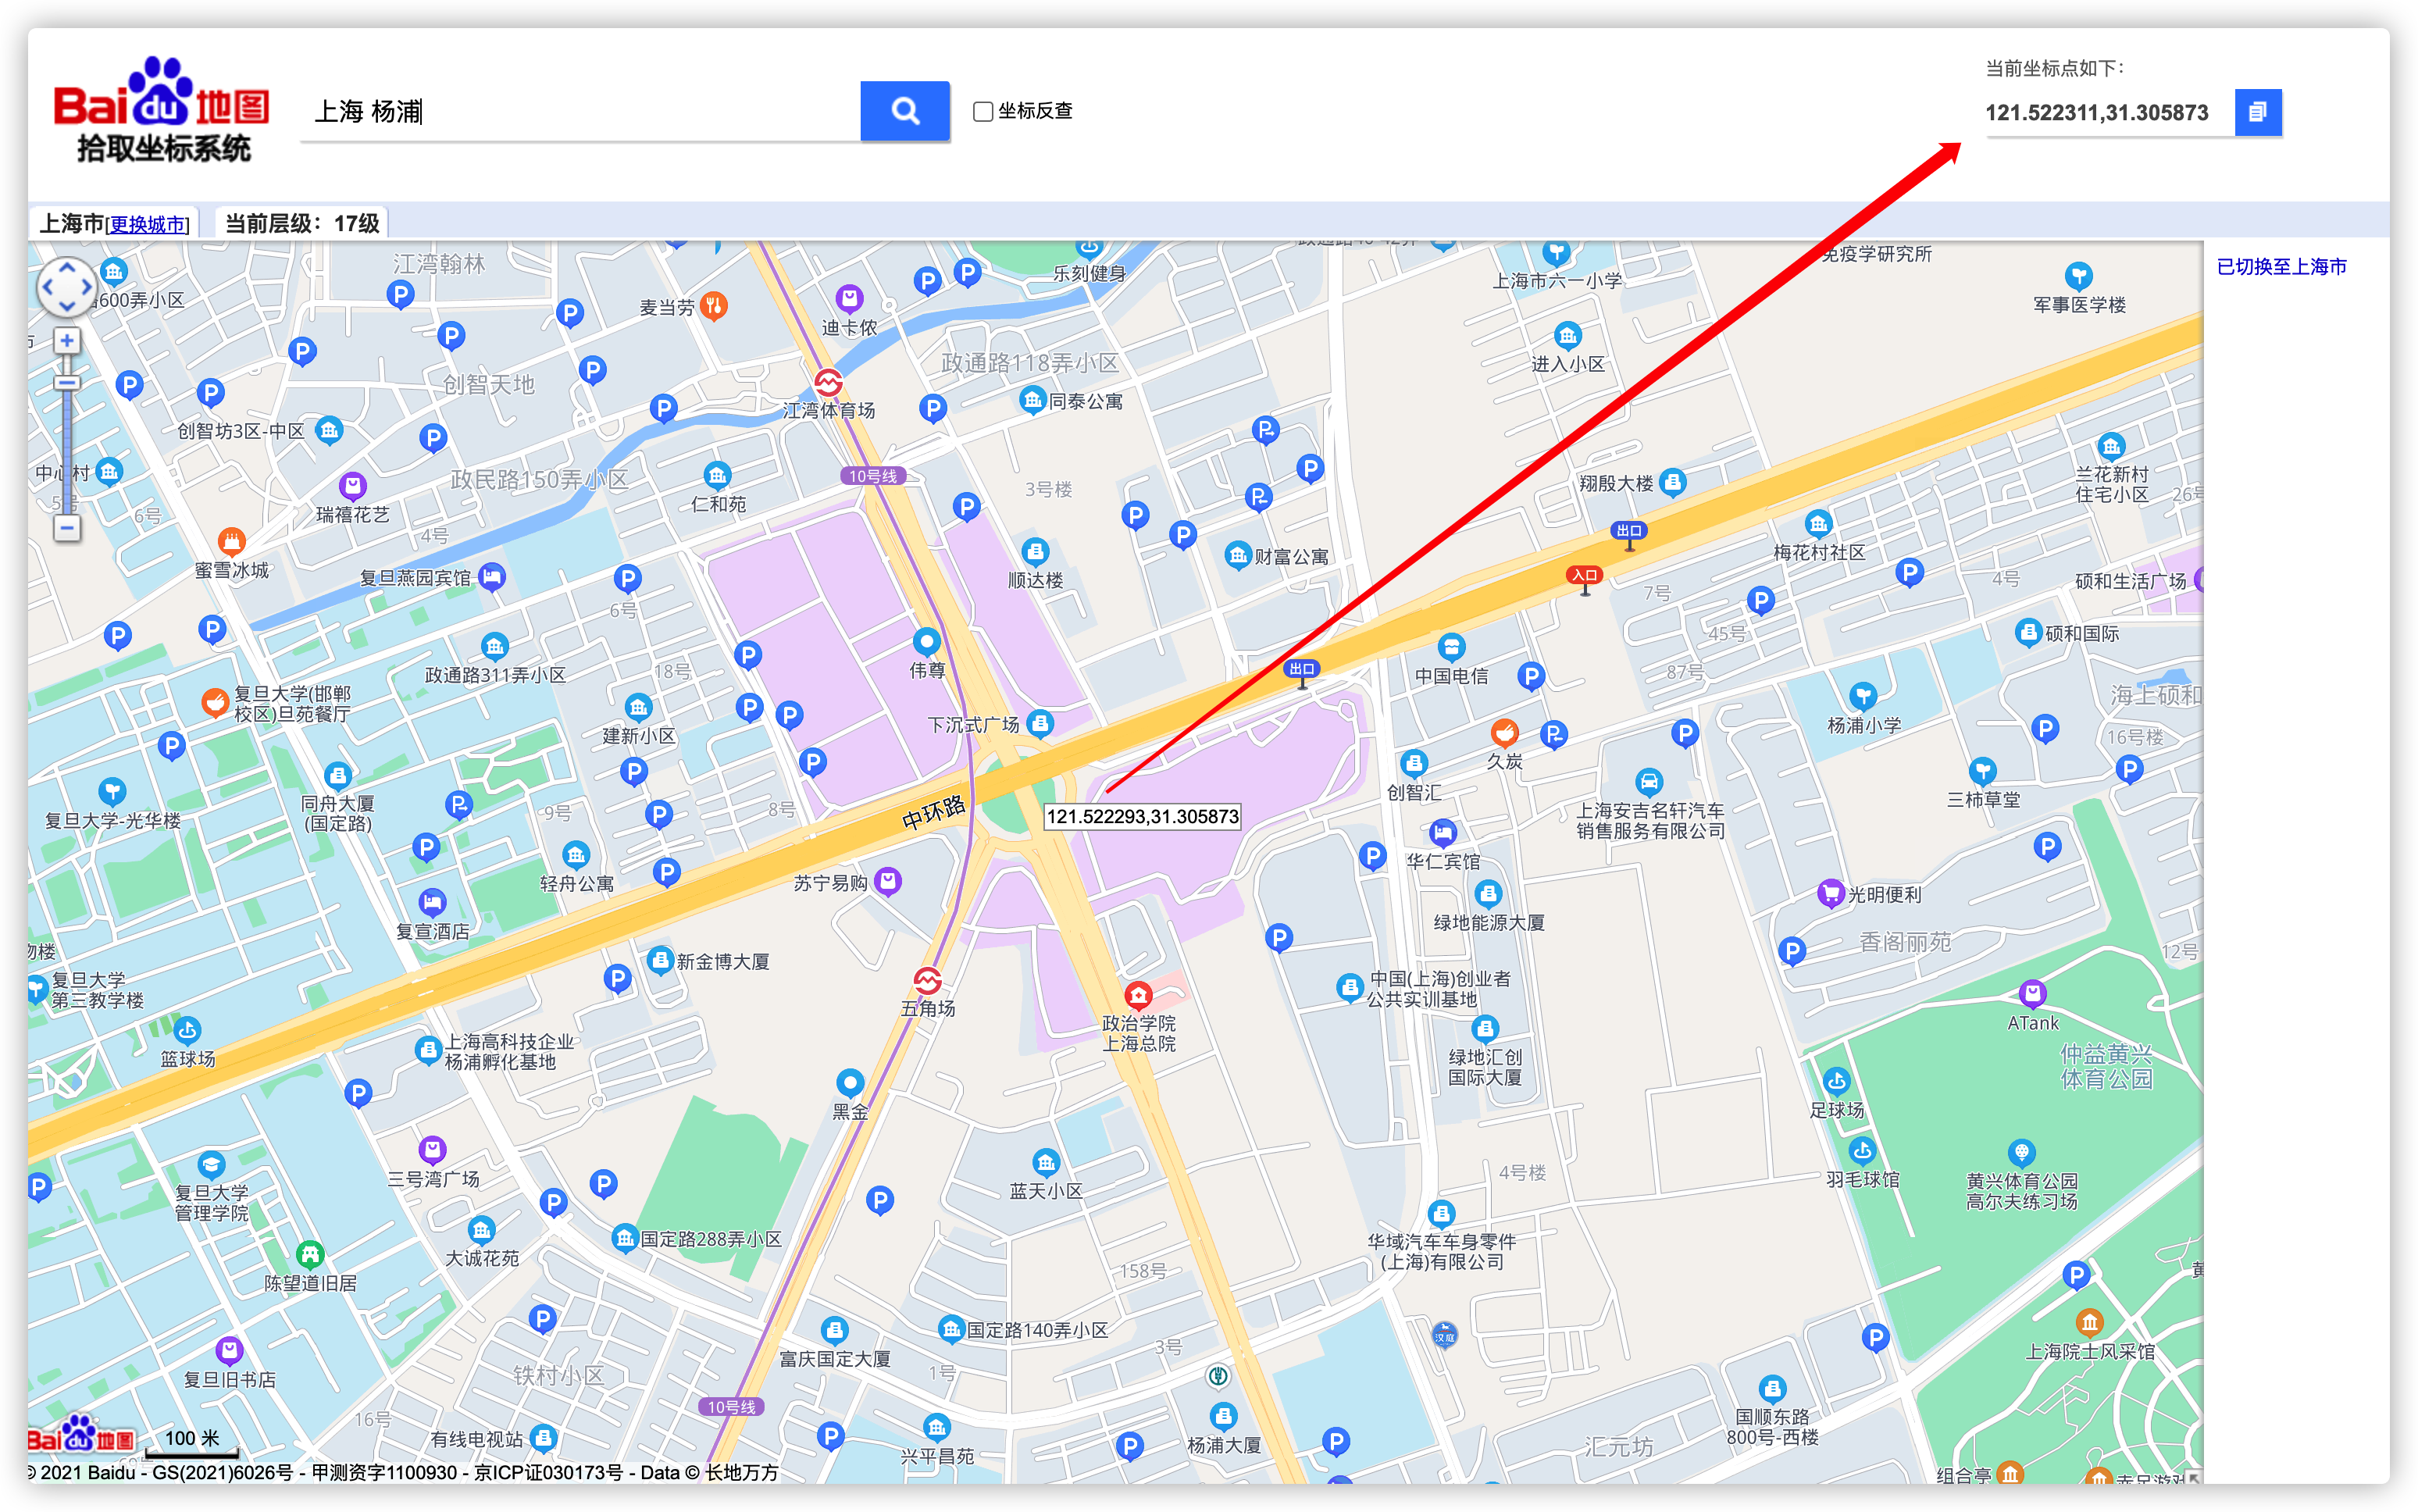Click the 更换城市 link
This screenshot has height=1512, width=2418.
click(147, 224)
